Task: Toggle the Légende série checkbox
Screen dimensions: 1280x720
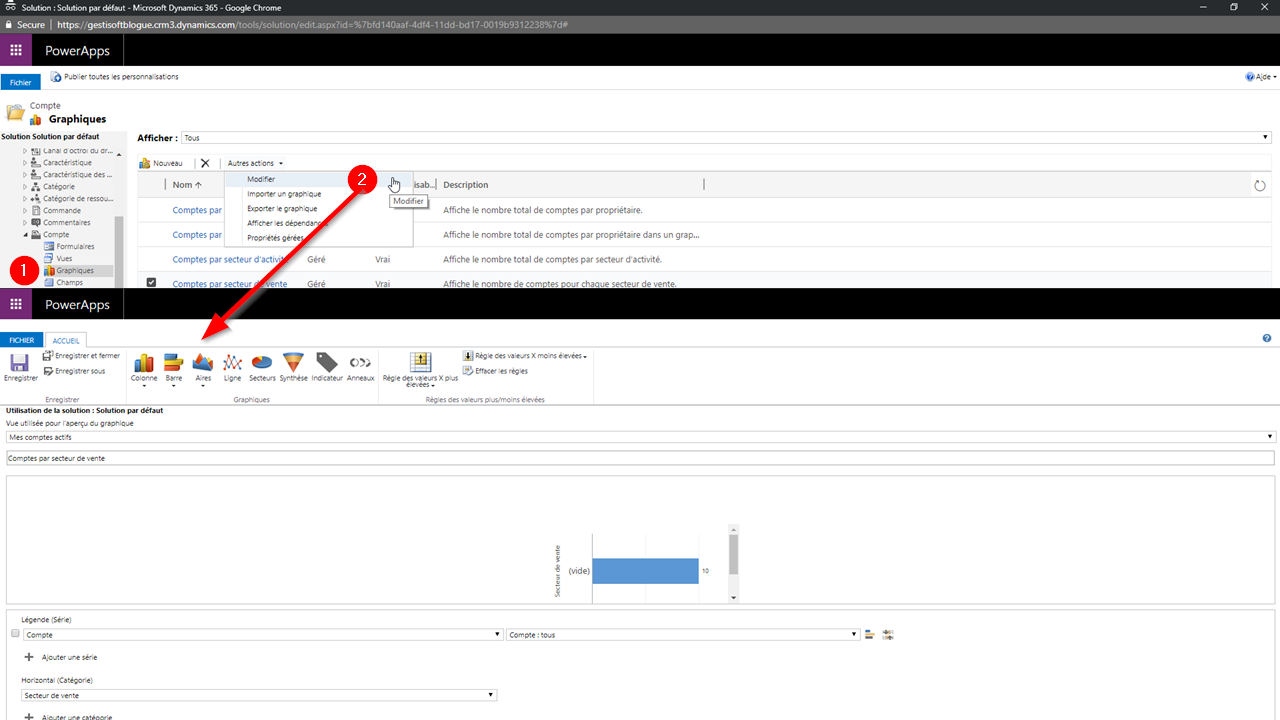Action: (14, 634)
